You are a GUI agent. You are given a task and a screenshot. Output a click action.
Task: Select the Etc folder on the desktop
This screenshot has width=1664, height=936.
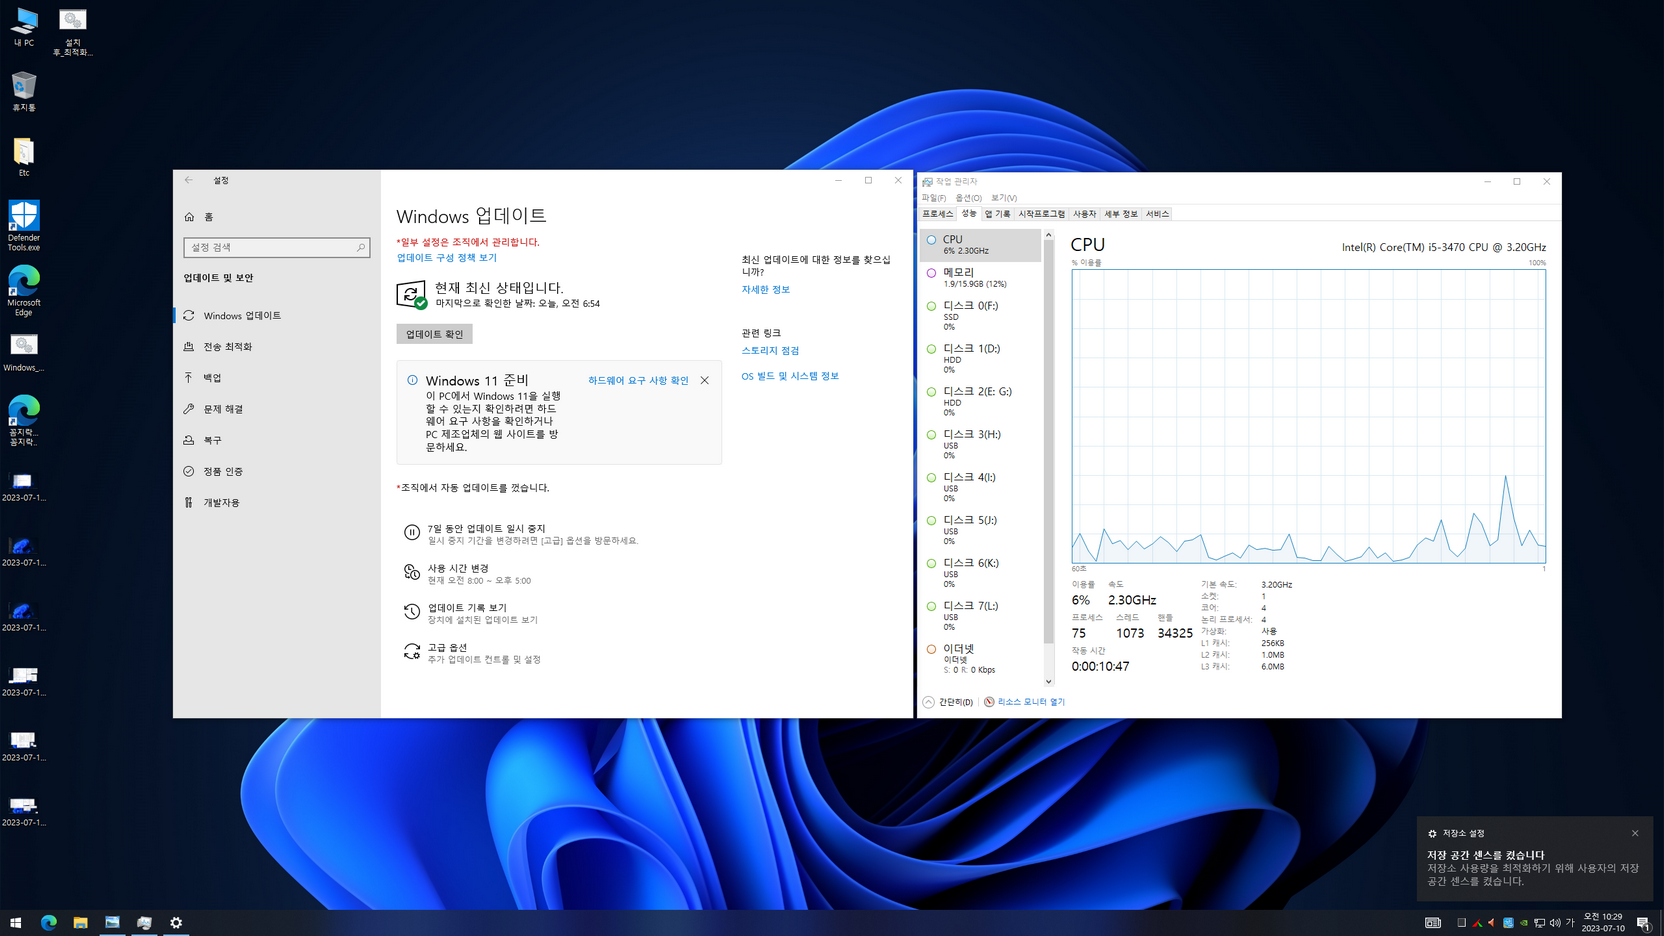[24, 157]
